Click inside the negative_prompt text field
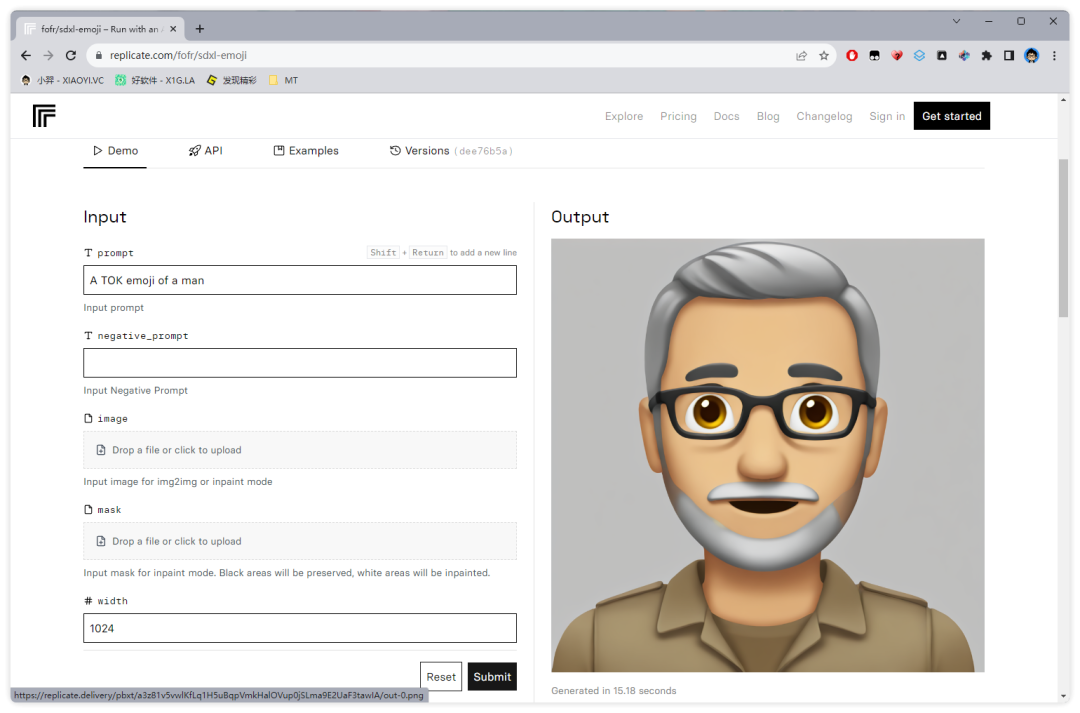The image size is (1080, 713). pos(300,363)
